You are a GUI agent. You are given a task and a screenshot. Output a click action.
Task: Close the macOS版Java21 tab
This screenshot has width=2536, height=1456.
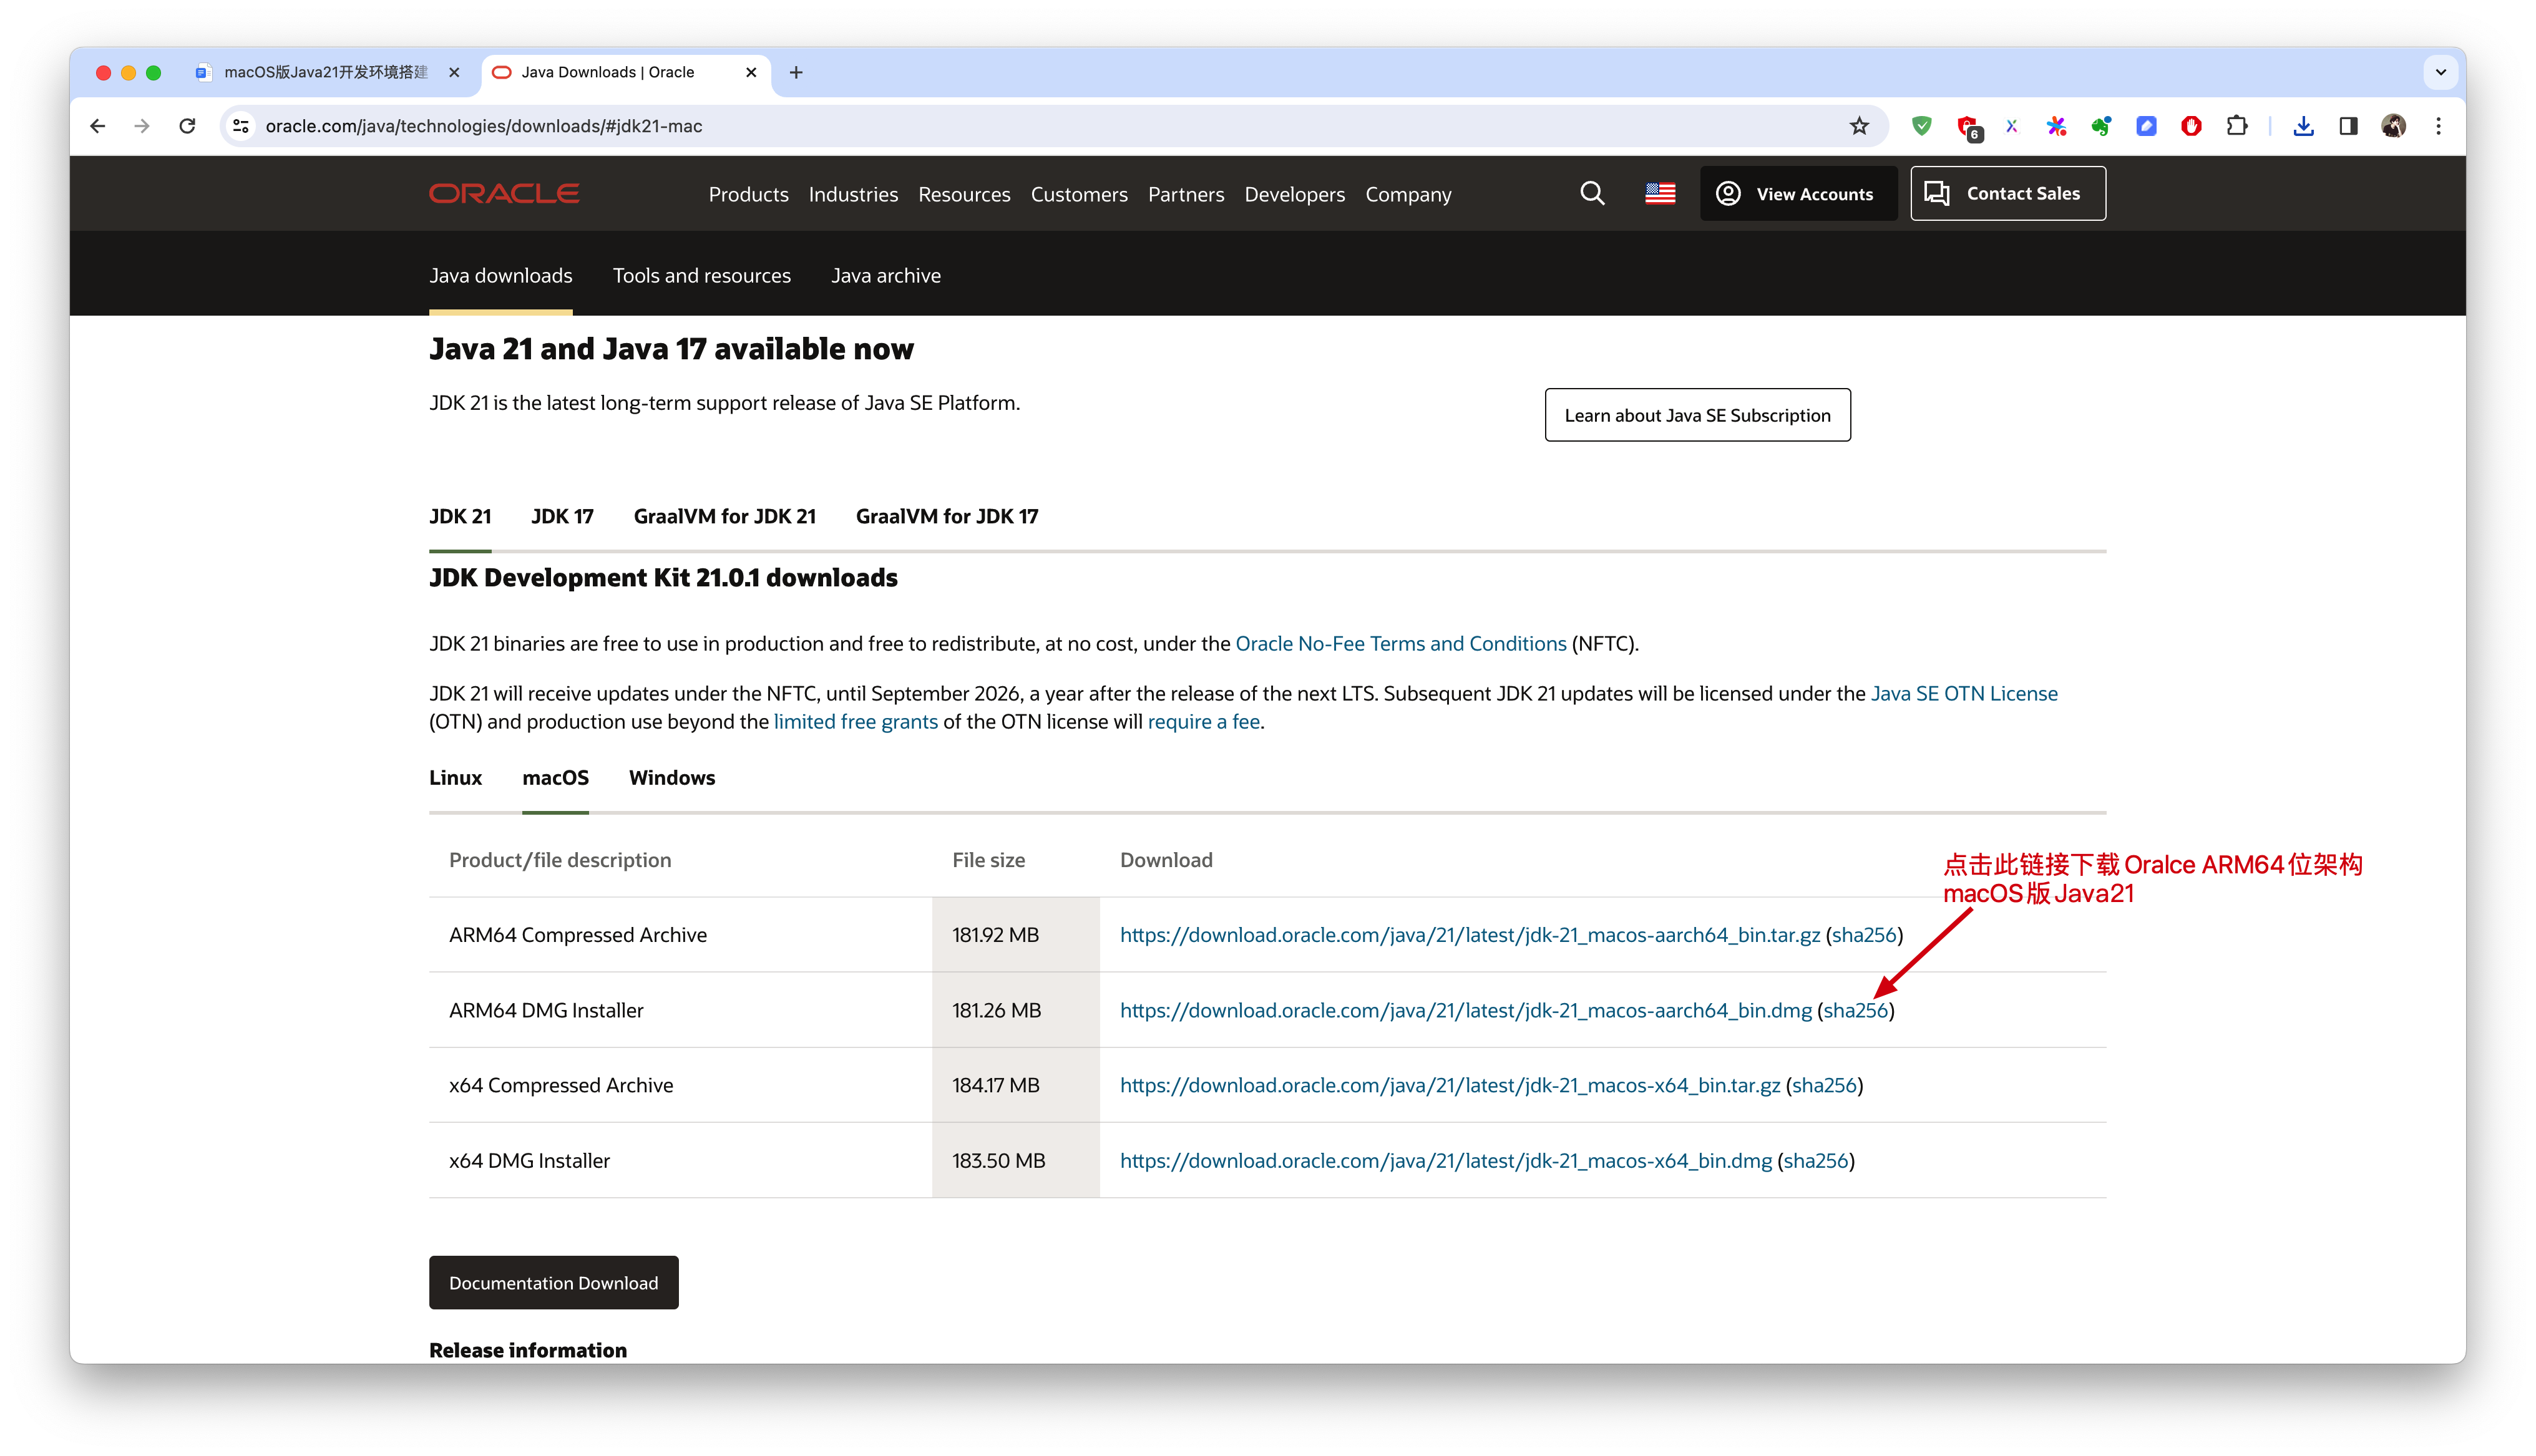click(454, 72)
